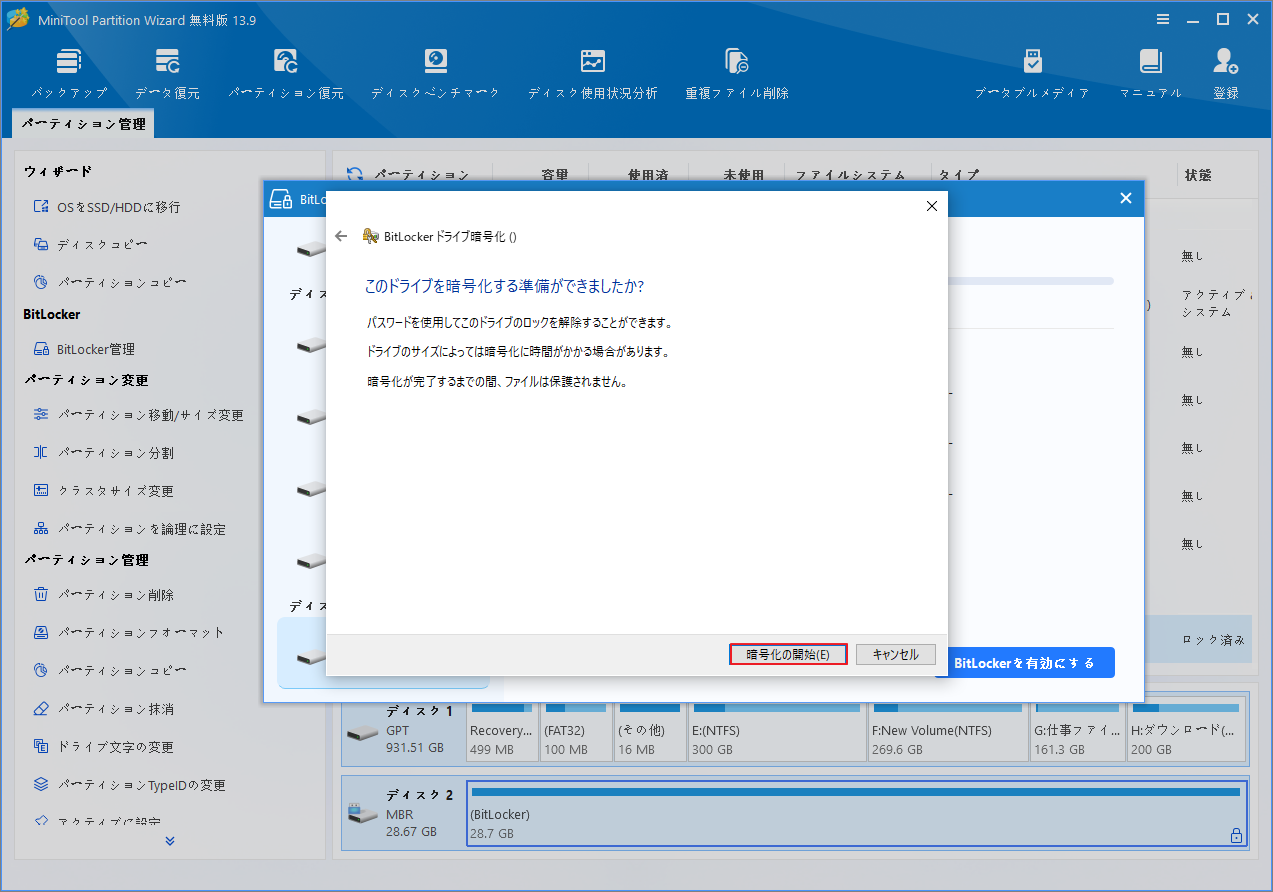1273x892 pixels.
Task: Select パーティション削除 option
Action: click(x=104, y=595)
